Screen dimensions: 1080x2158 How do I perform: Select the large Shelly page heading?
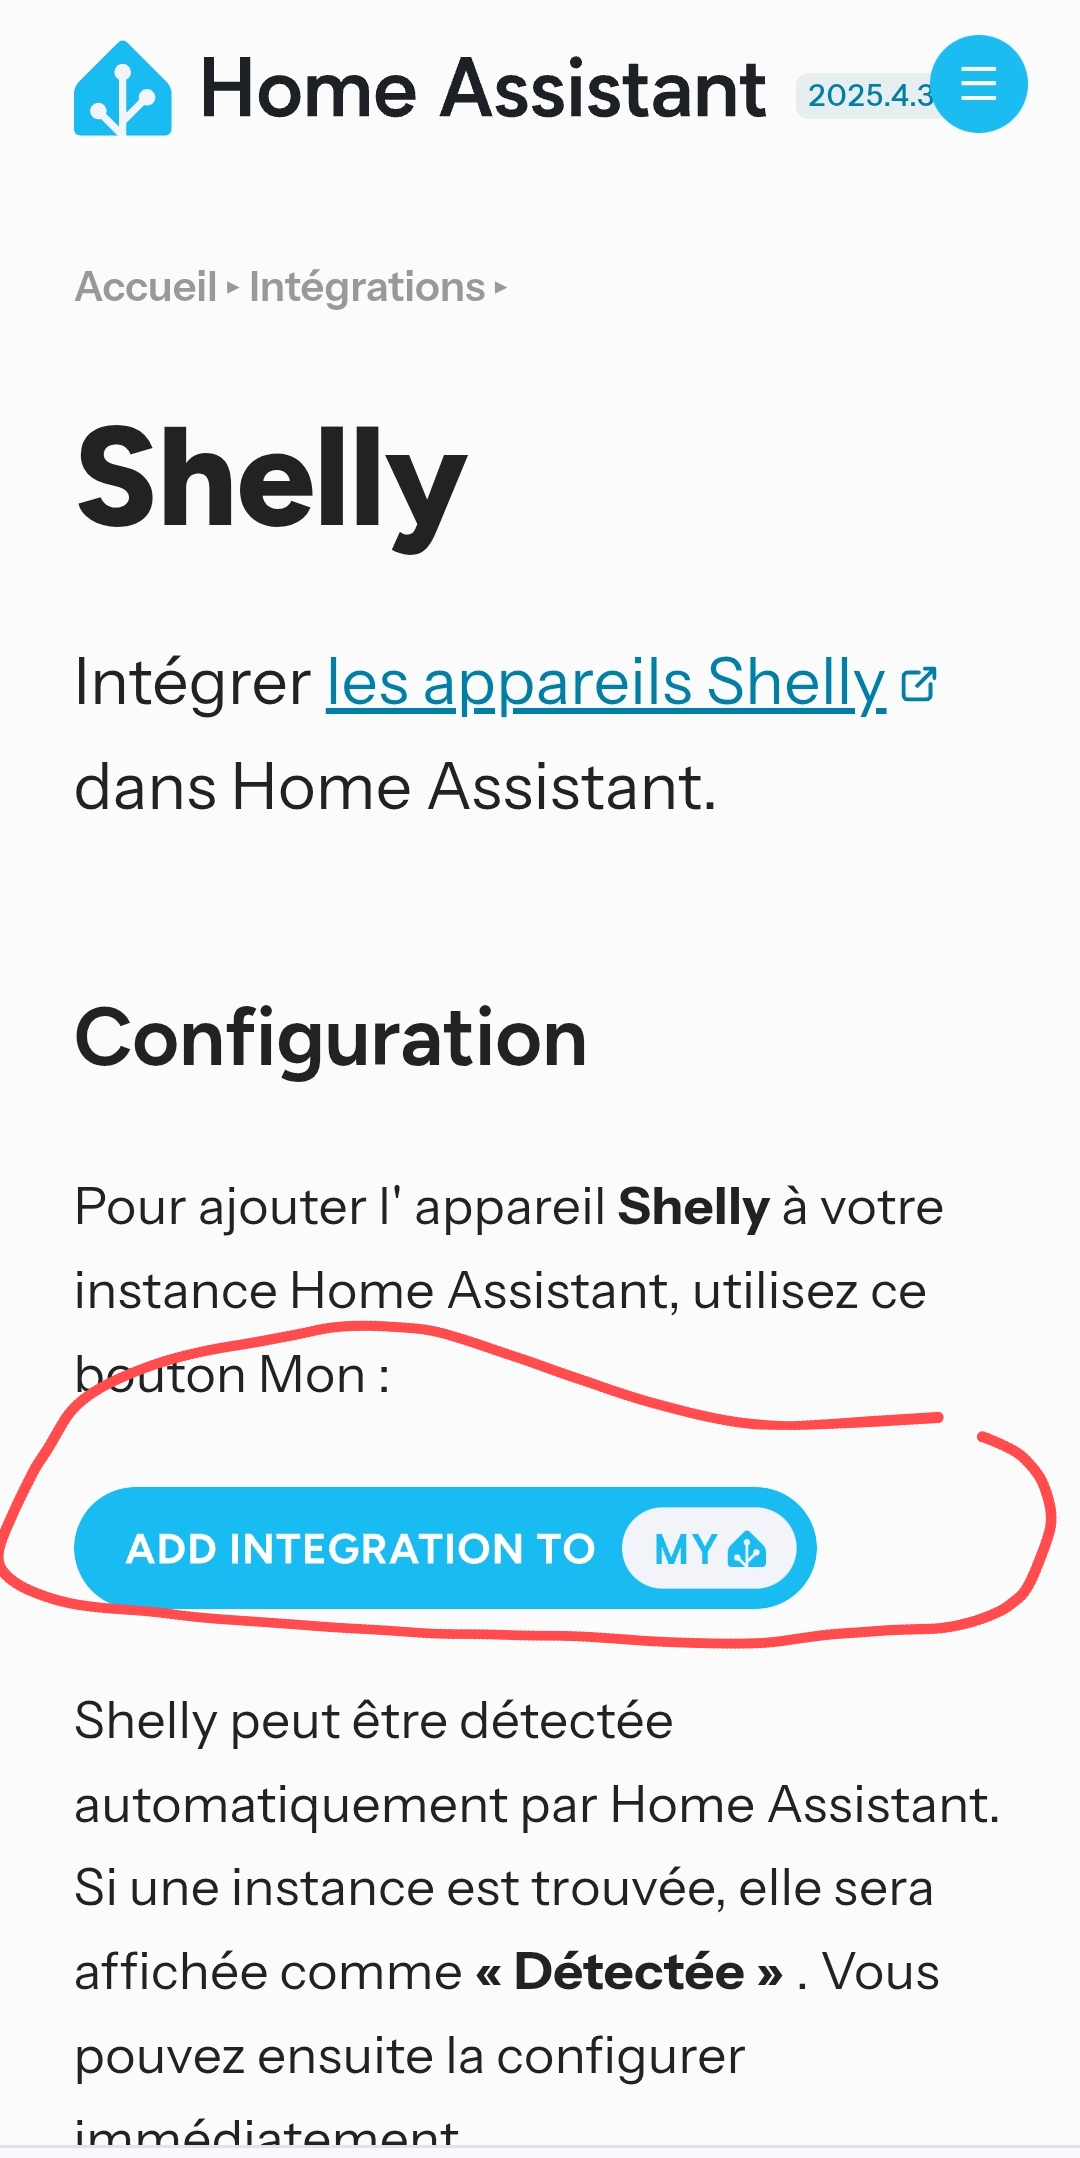point(271,482)
